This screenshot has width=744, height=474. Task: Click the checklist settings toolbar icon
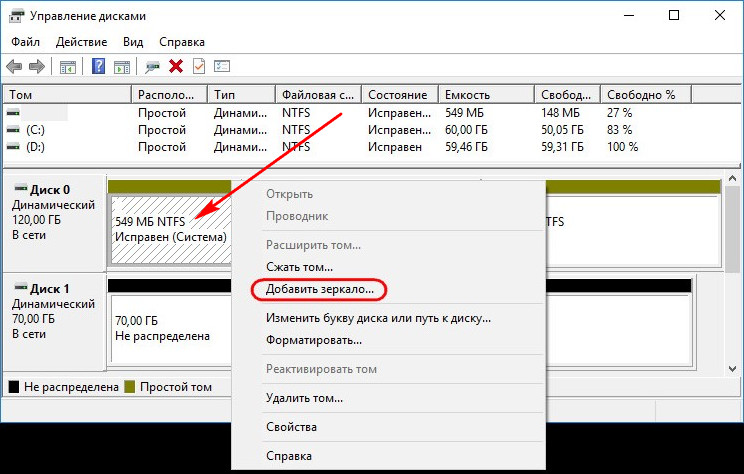tap(222, 66)
